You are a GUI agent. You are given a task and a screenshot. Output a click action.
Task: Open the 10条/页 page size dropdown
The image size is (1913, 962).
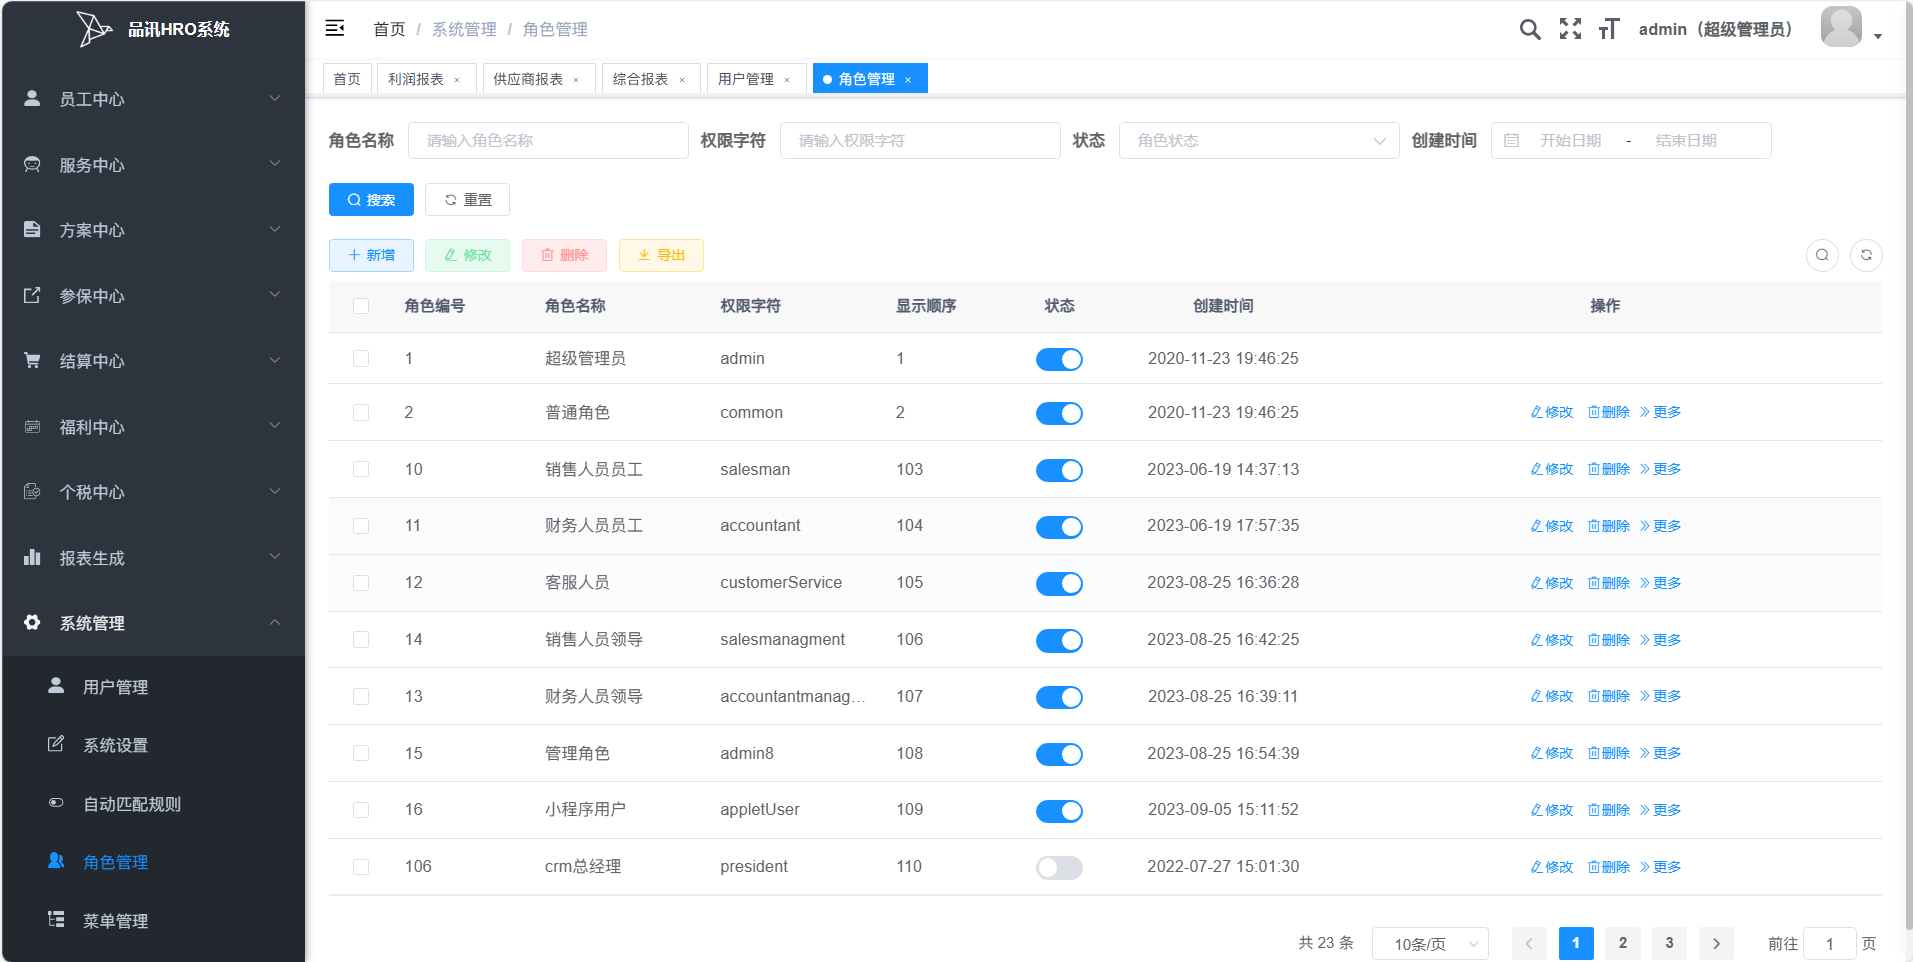[1430, 944]
